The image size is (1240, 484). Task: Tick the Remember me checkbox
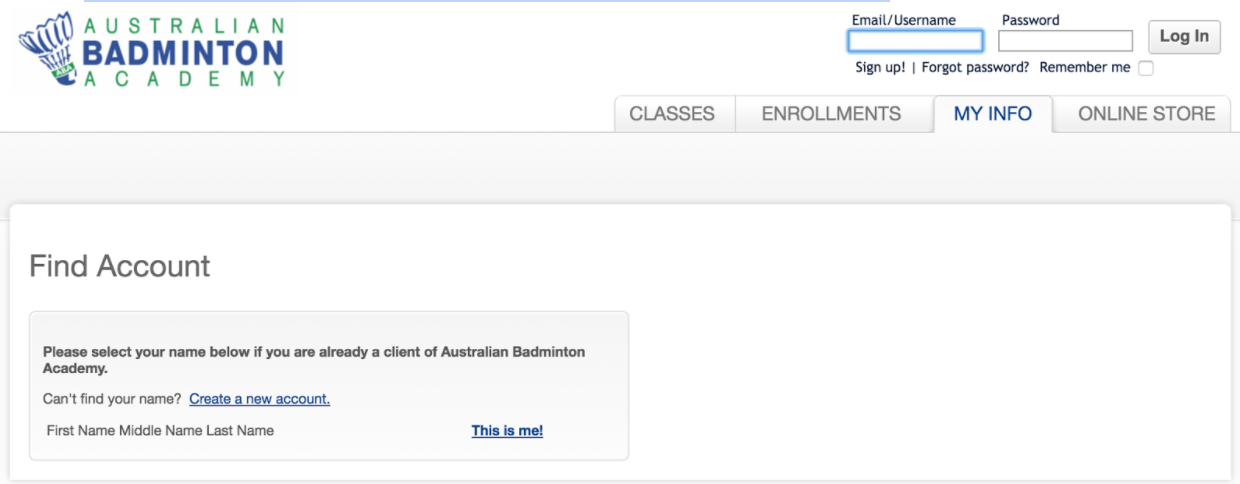(1146, 68)
